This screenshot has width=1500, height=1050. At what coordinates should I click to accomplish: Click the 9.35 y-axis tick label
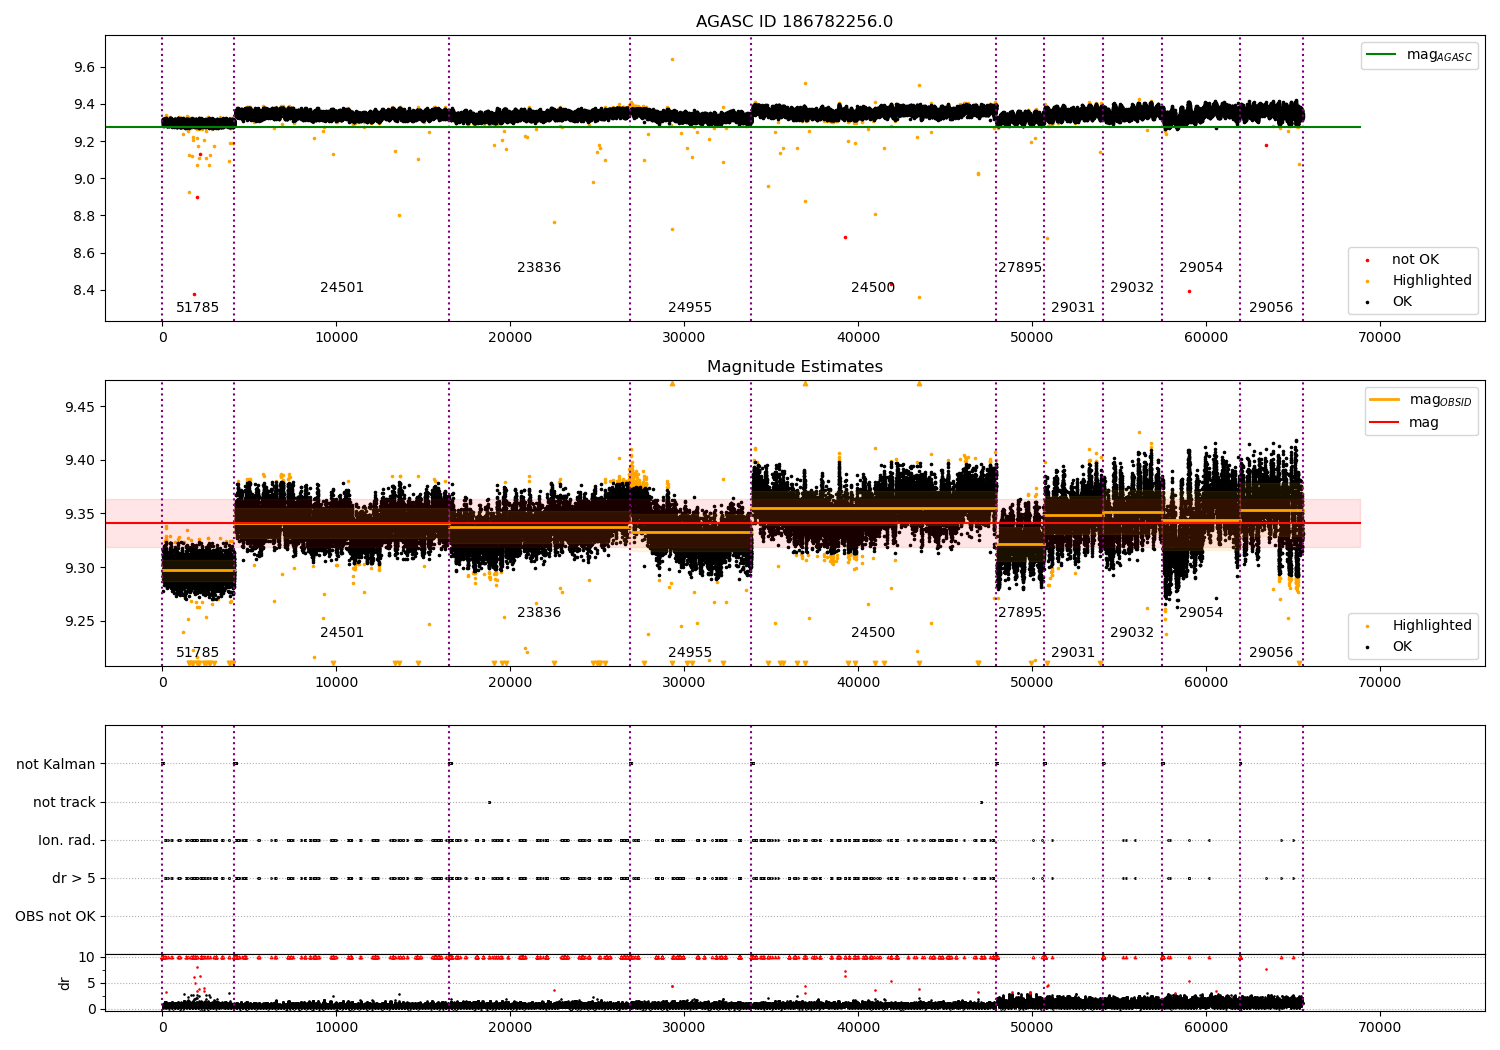tap(80, 514)
